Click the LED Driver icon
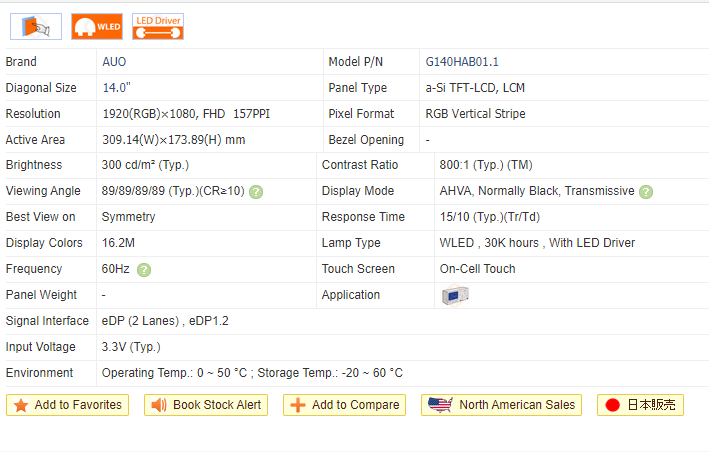 (158, 26)
